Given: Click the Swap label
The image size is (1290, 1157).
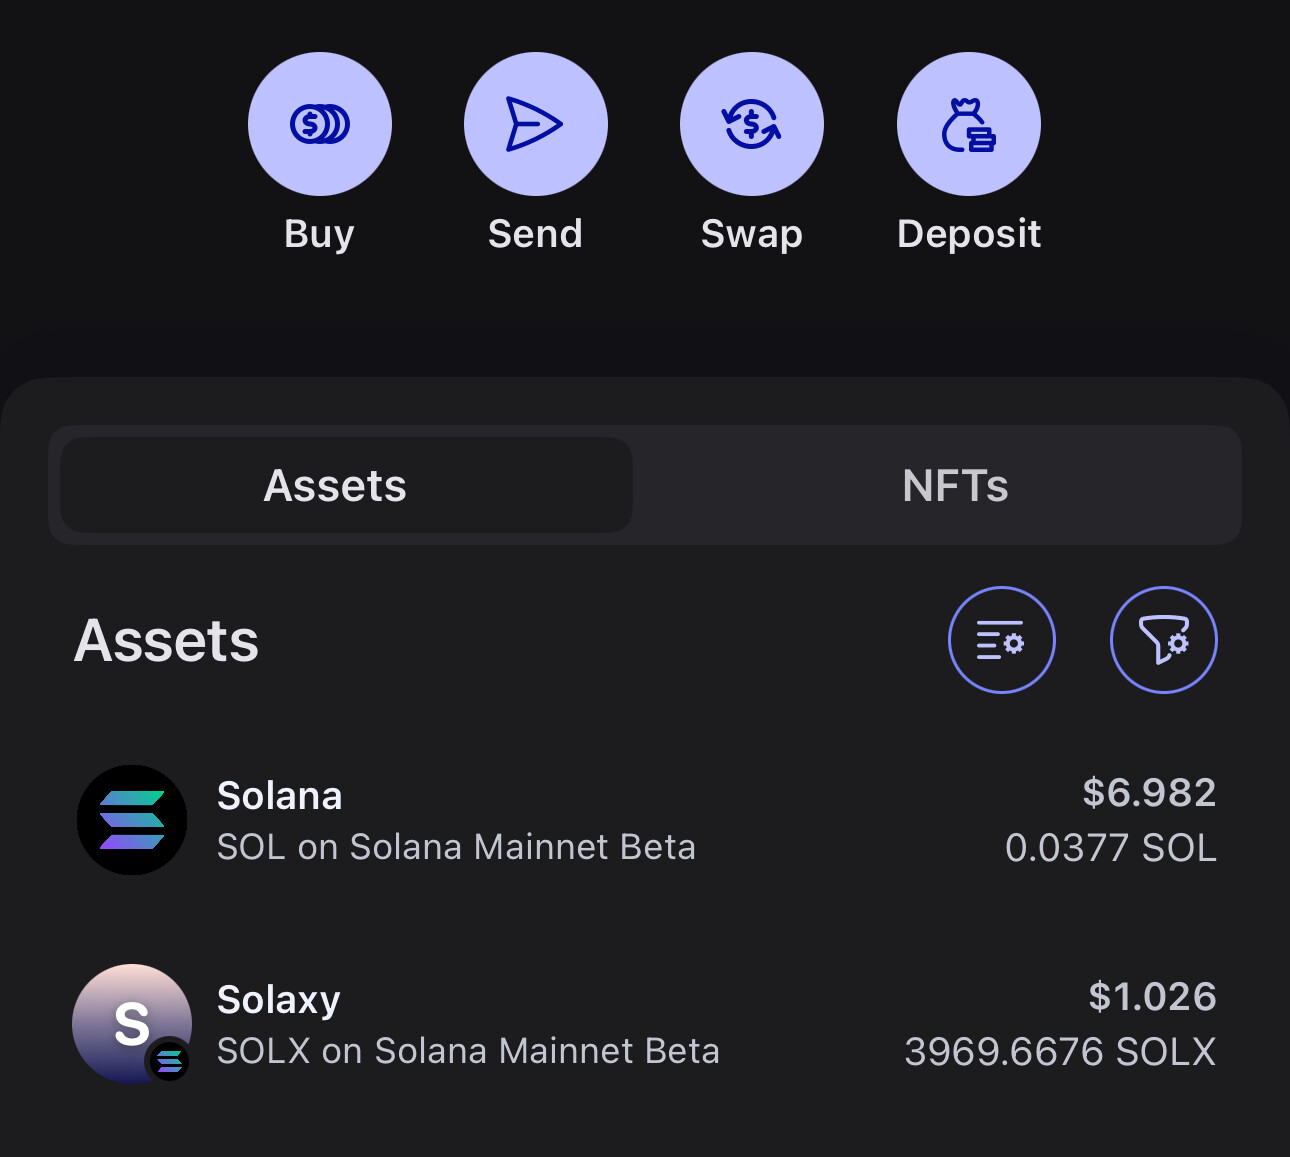Looking at the screenshot, I should 752,235.
